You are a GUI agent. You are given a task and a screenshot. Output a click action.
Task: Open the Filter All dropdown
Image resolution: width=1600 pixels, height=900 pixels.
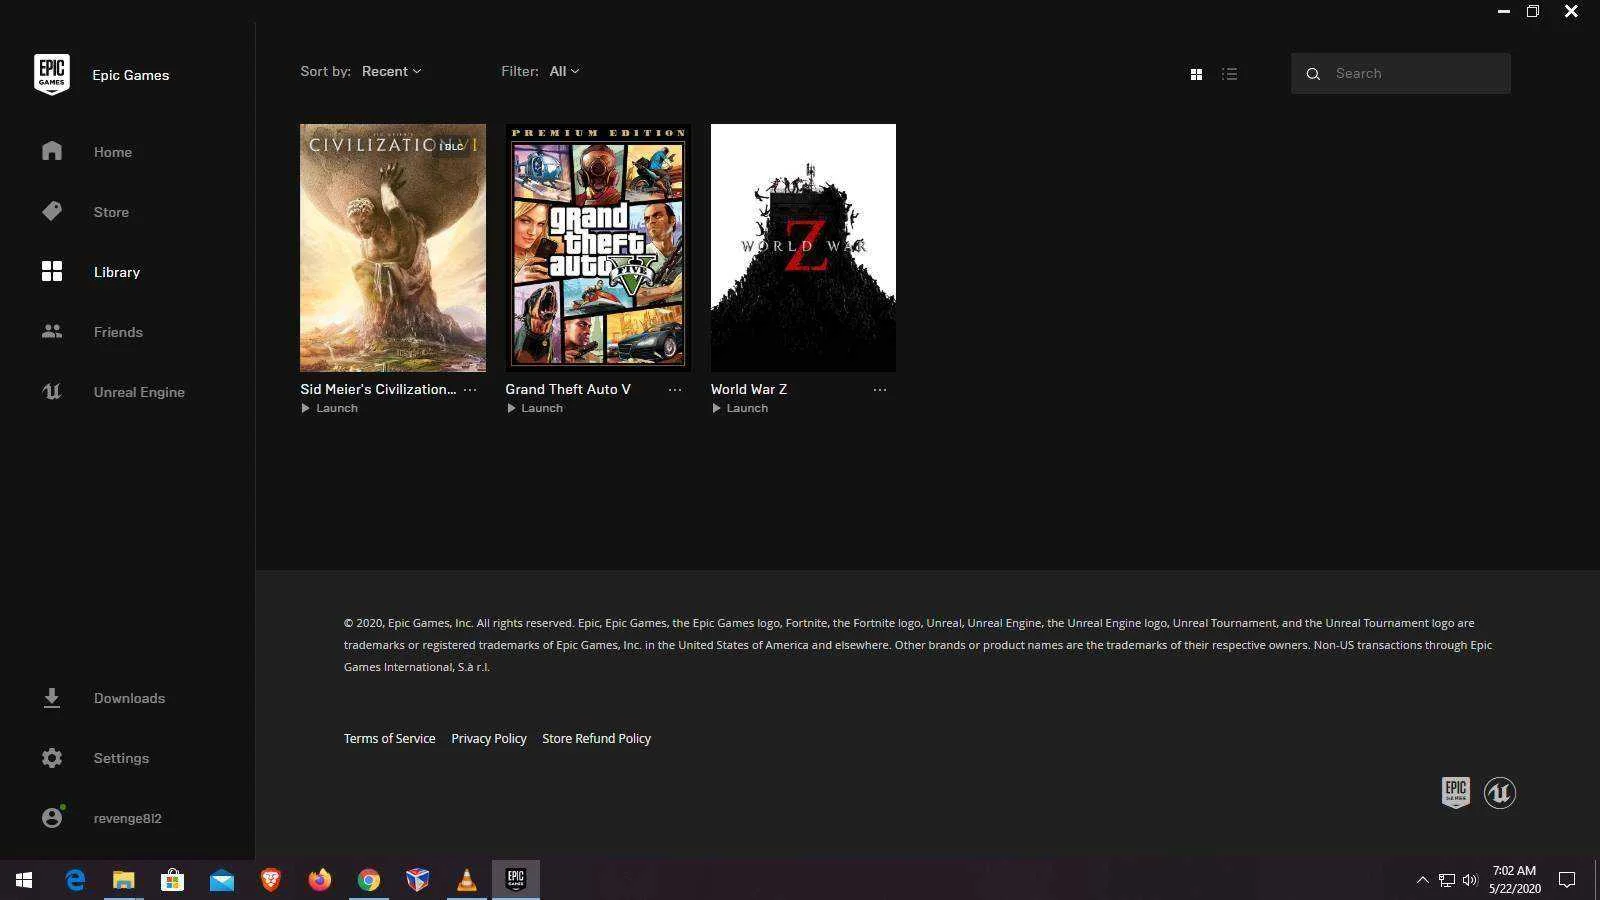point(564,71)
